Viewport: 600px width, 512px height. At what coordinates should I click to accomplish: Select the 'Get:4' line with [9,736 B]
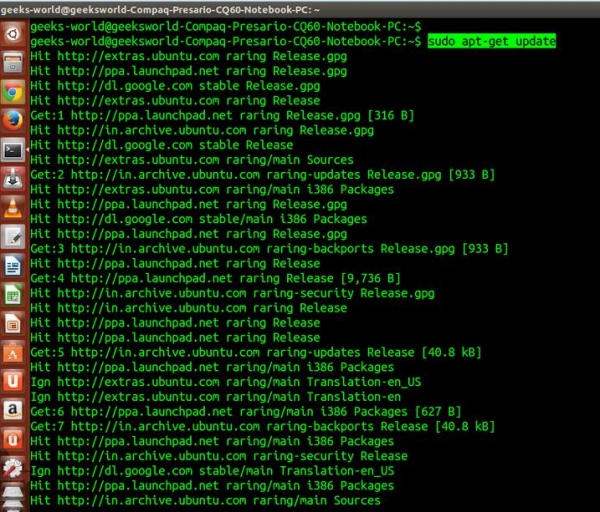coord(215,278)
